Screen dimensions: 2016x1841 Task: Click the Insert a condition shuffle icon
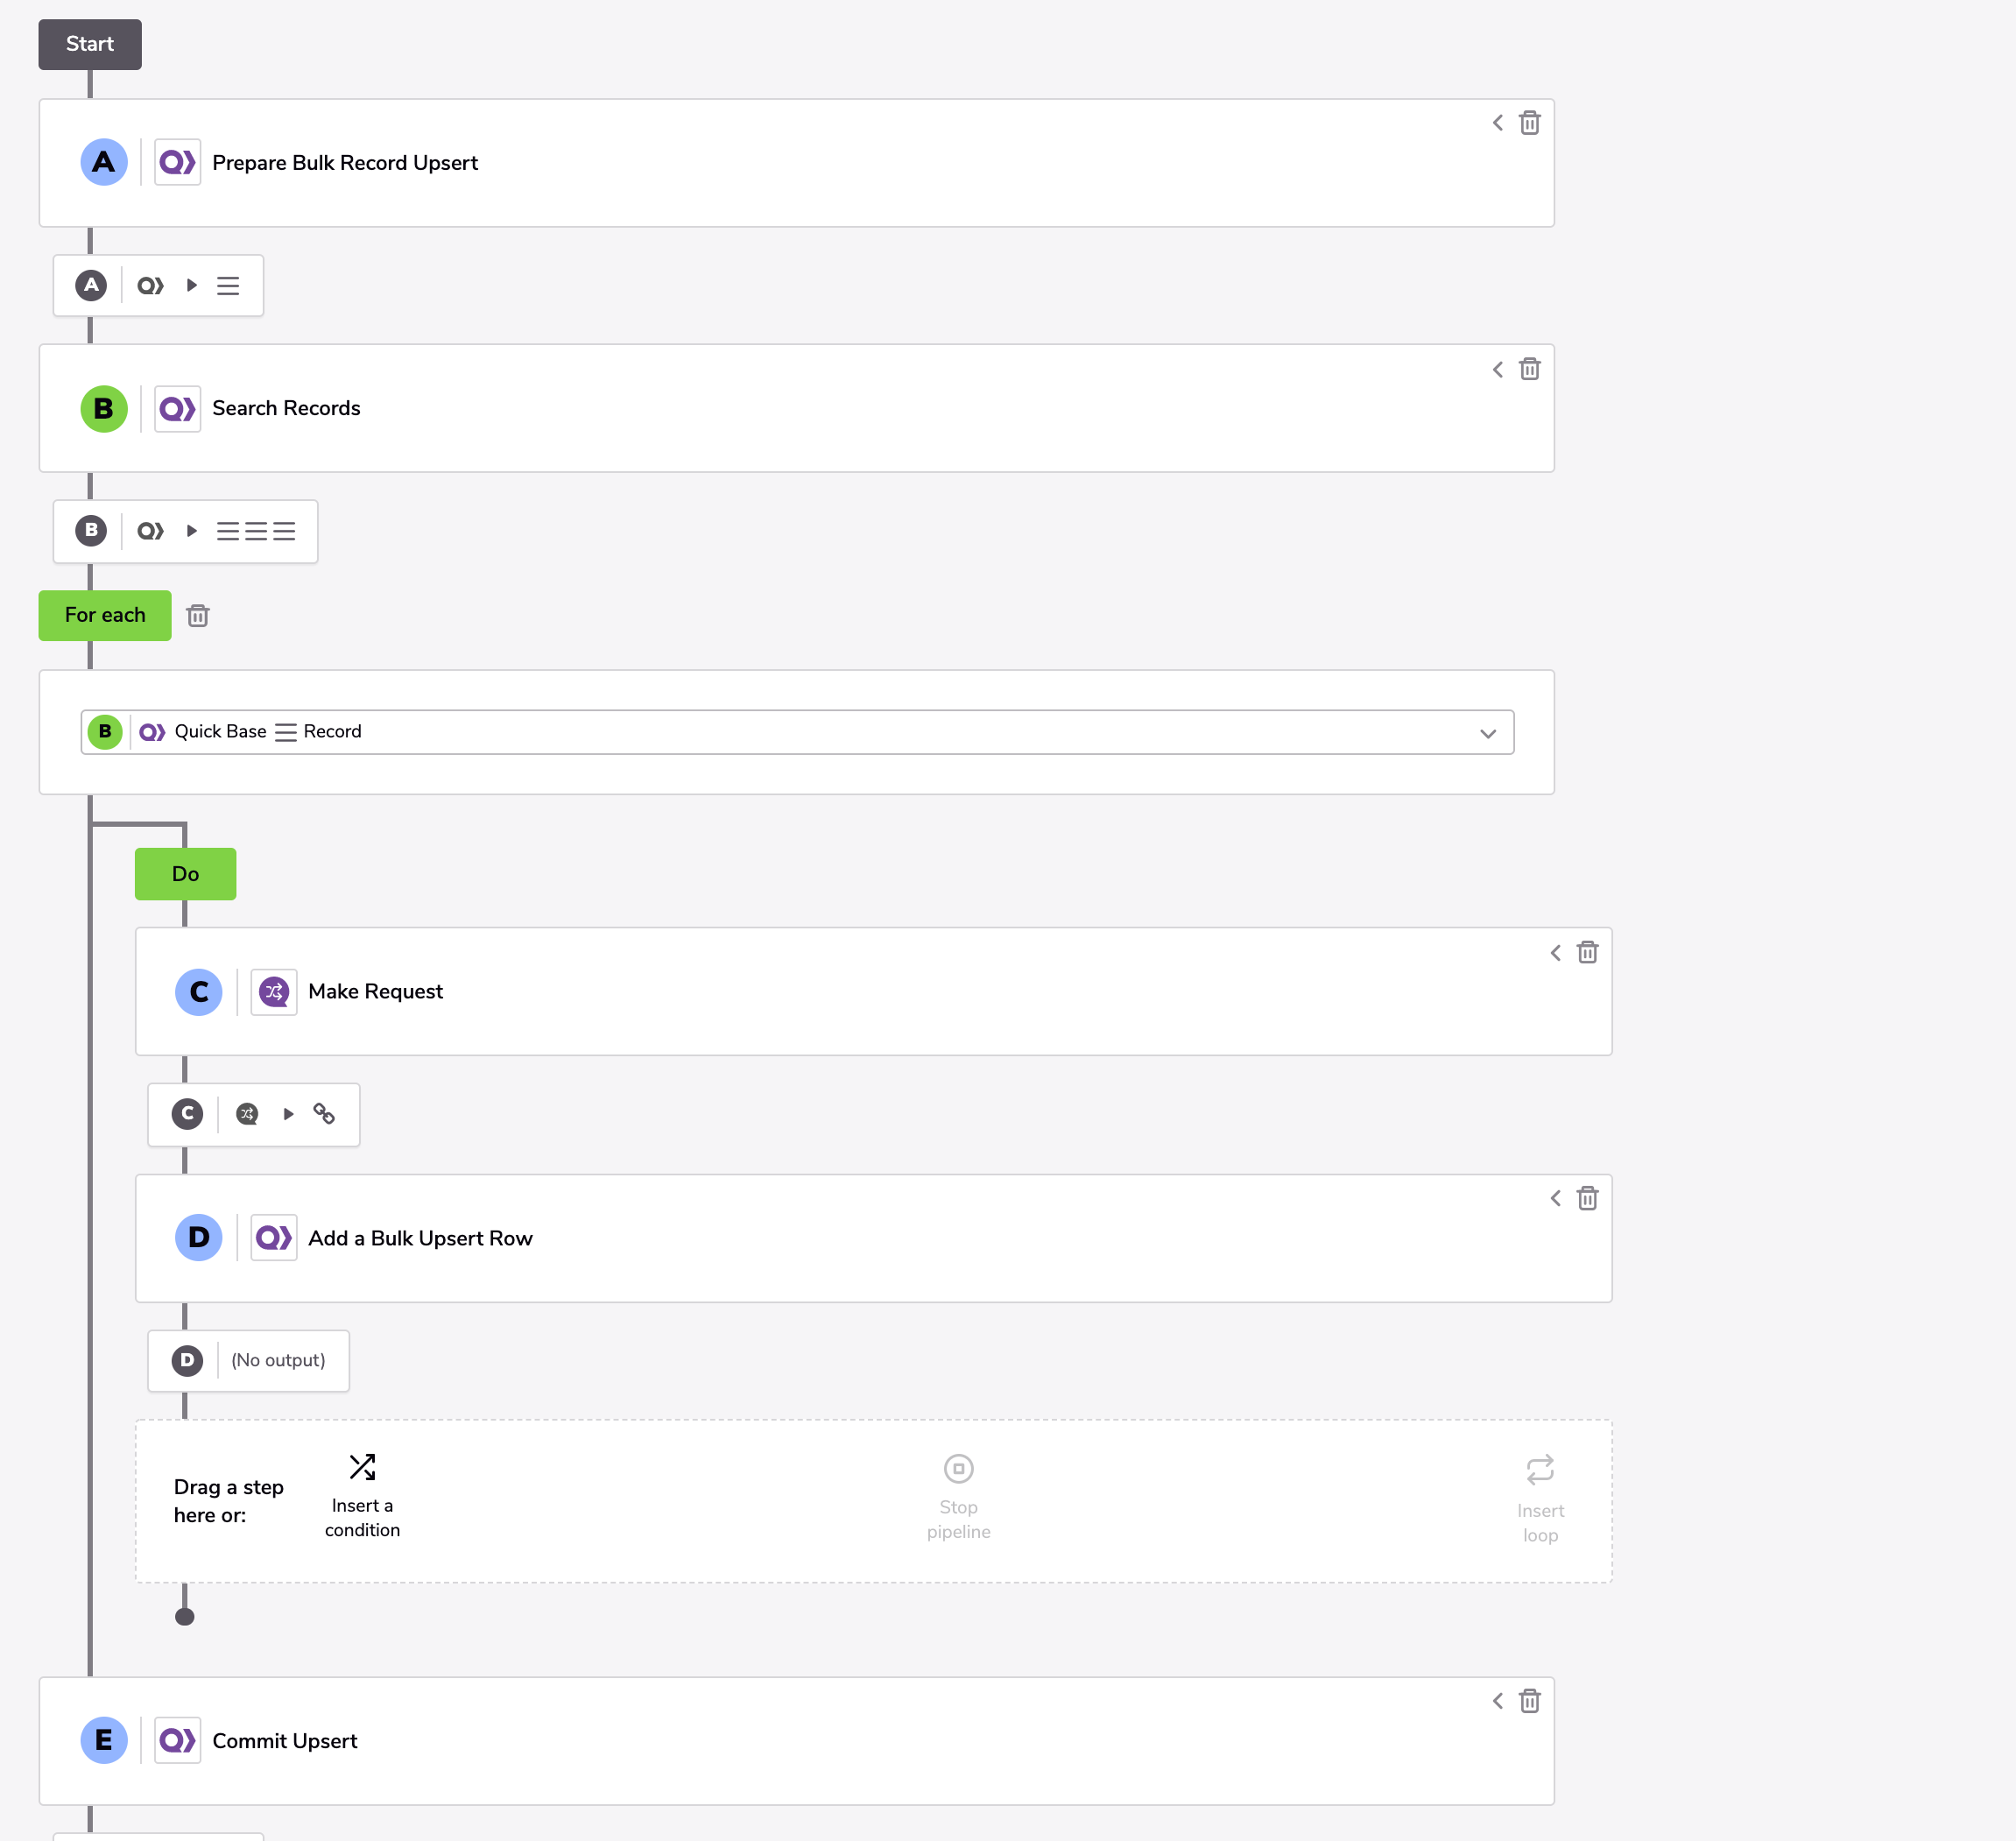[362, 1467]
